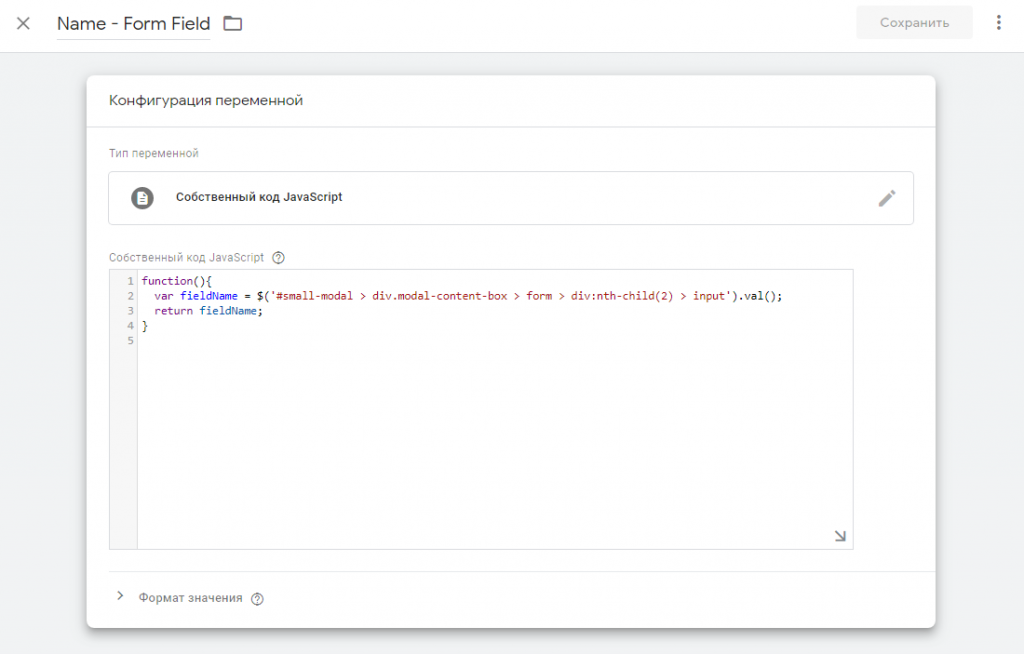
Task: Expand the Формат значения section chevron
Action: coord(120,597)
